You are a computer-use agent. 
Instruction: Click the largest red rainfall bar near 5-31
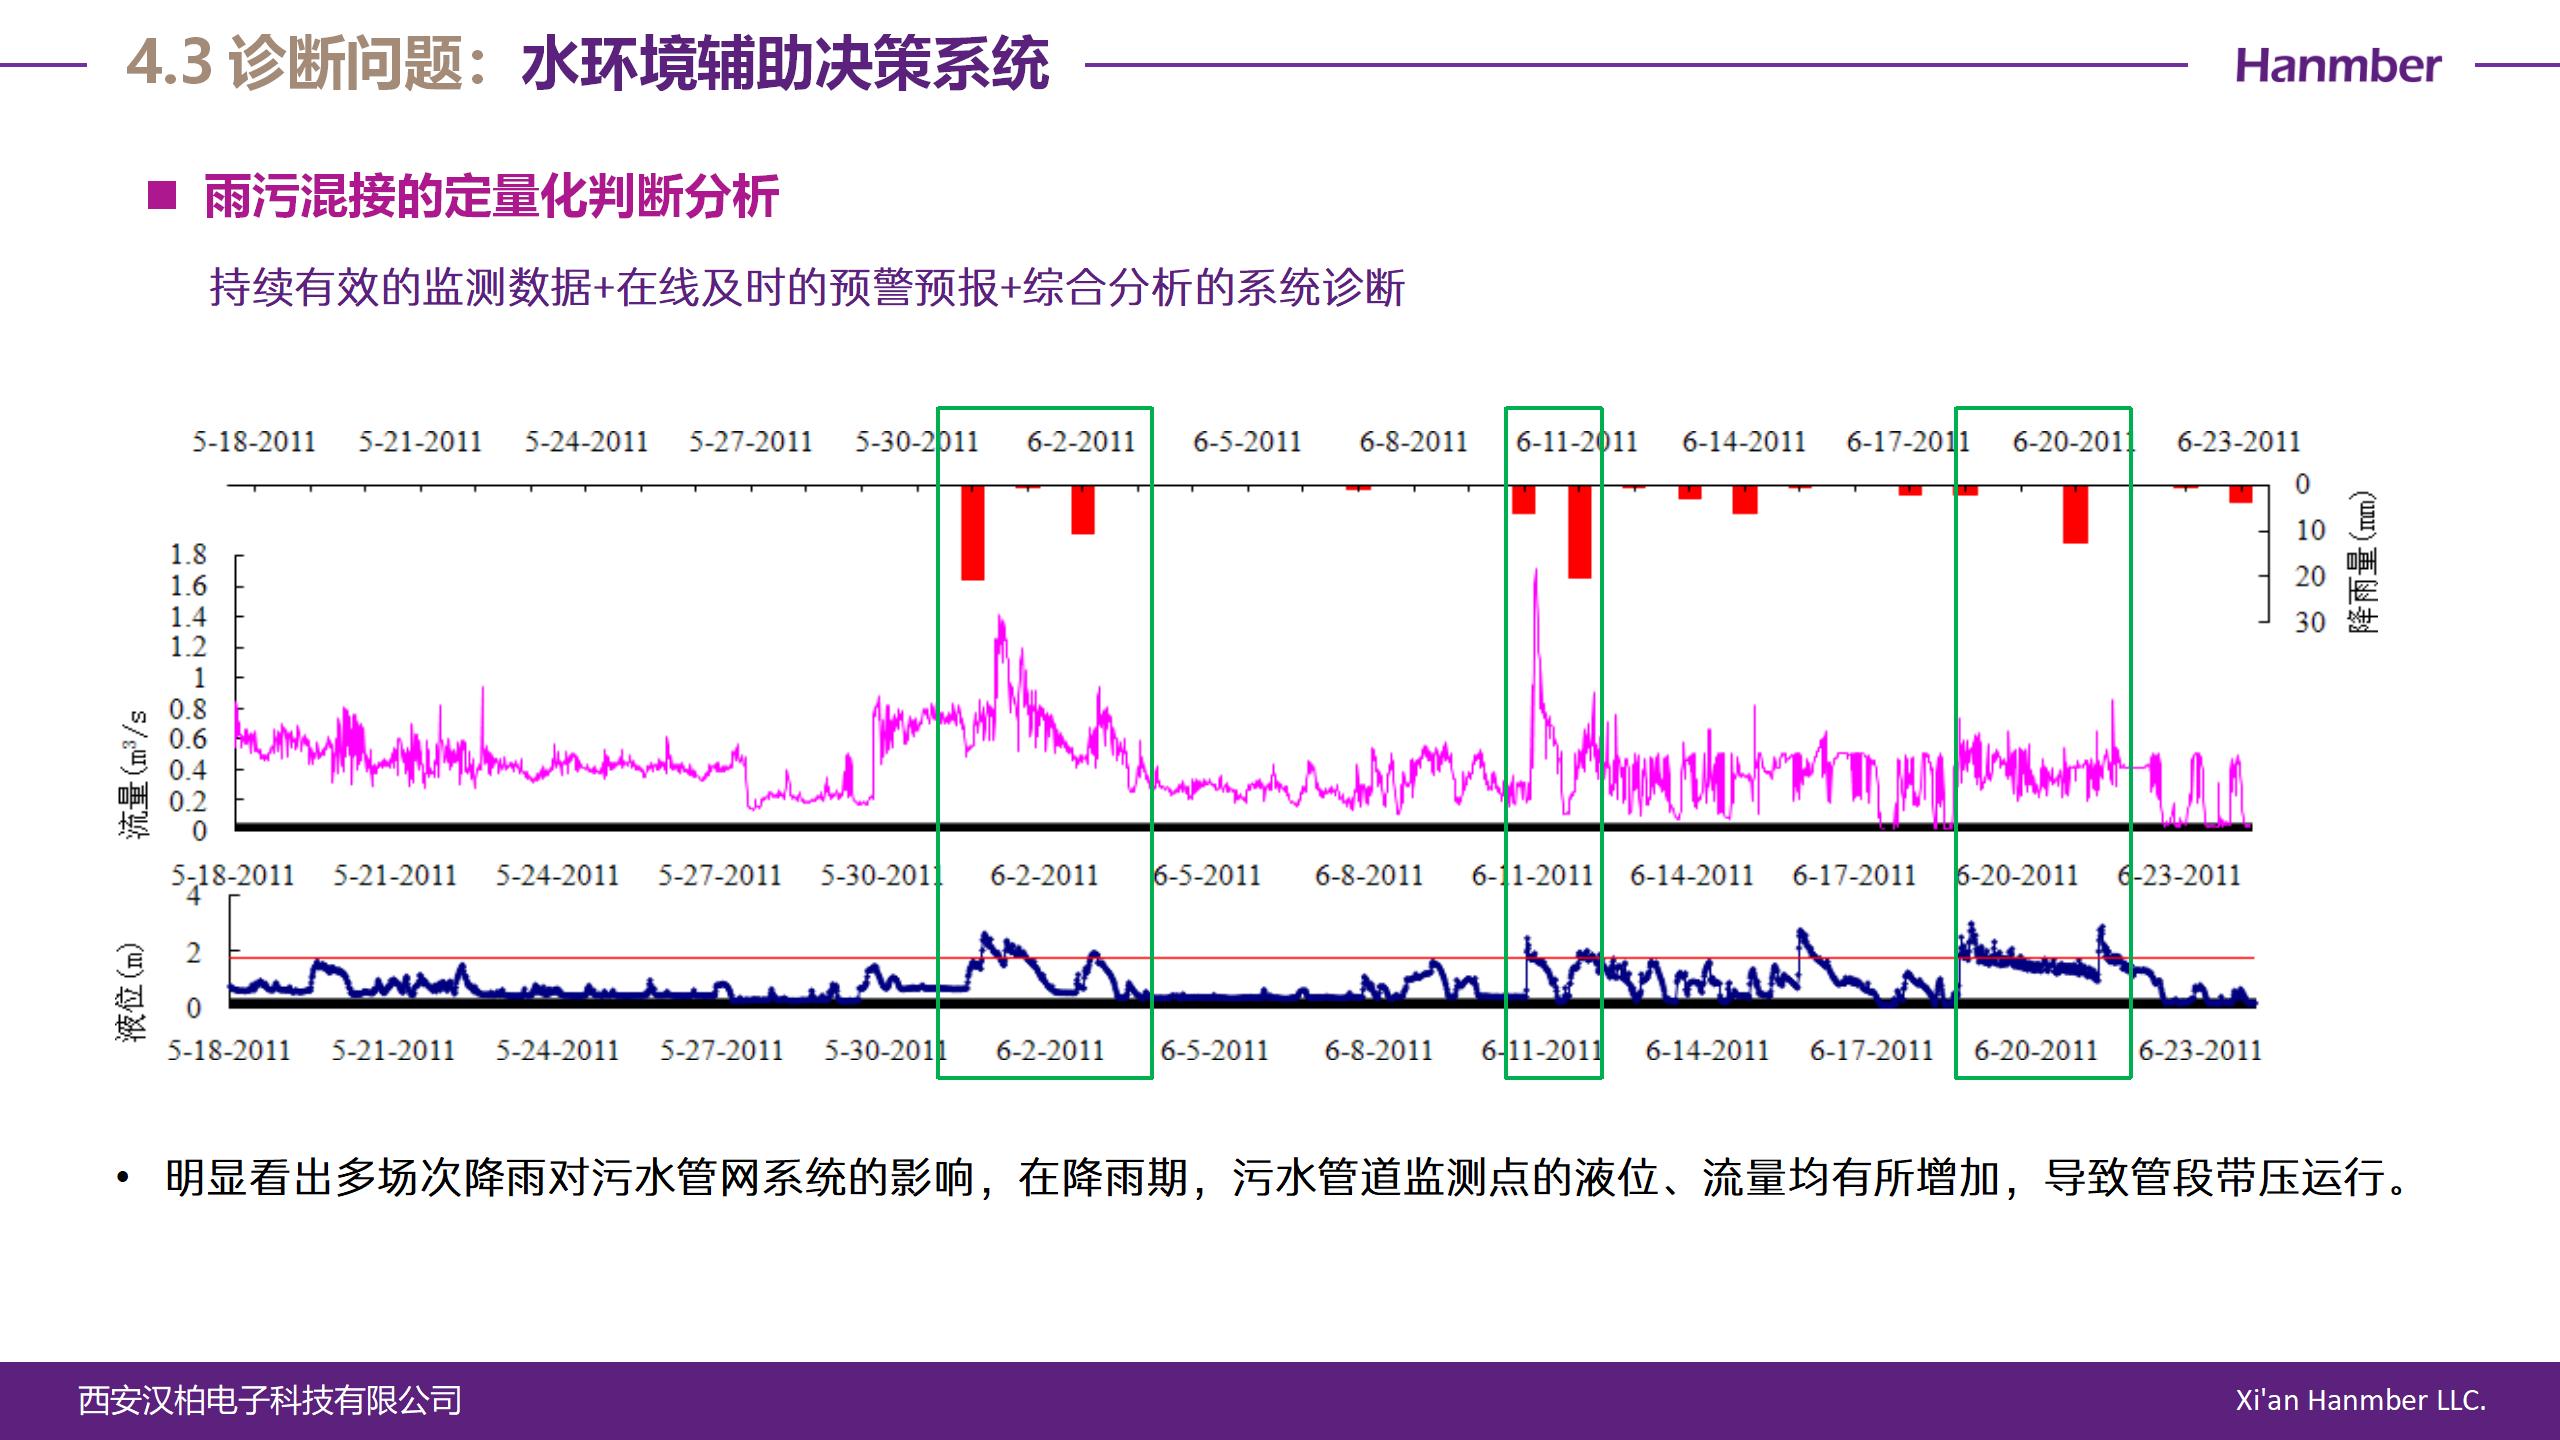pos(972,533)
